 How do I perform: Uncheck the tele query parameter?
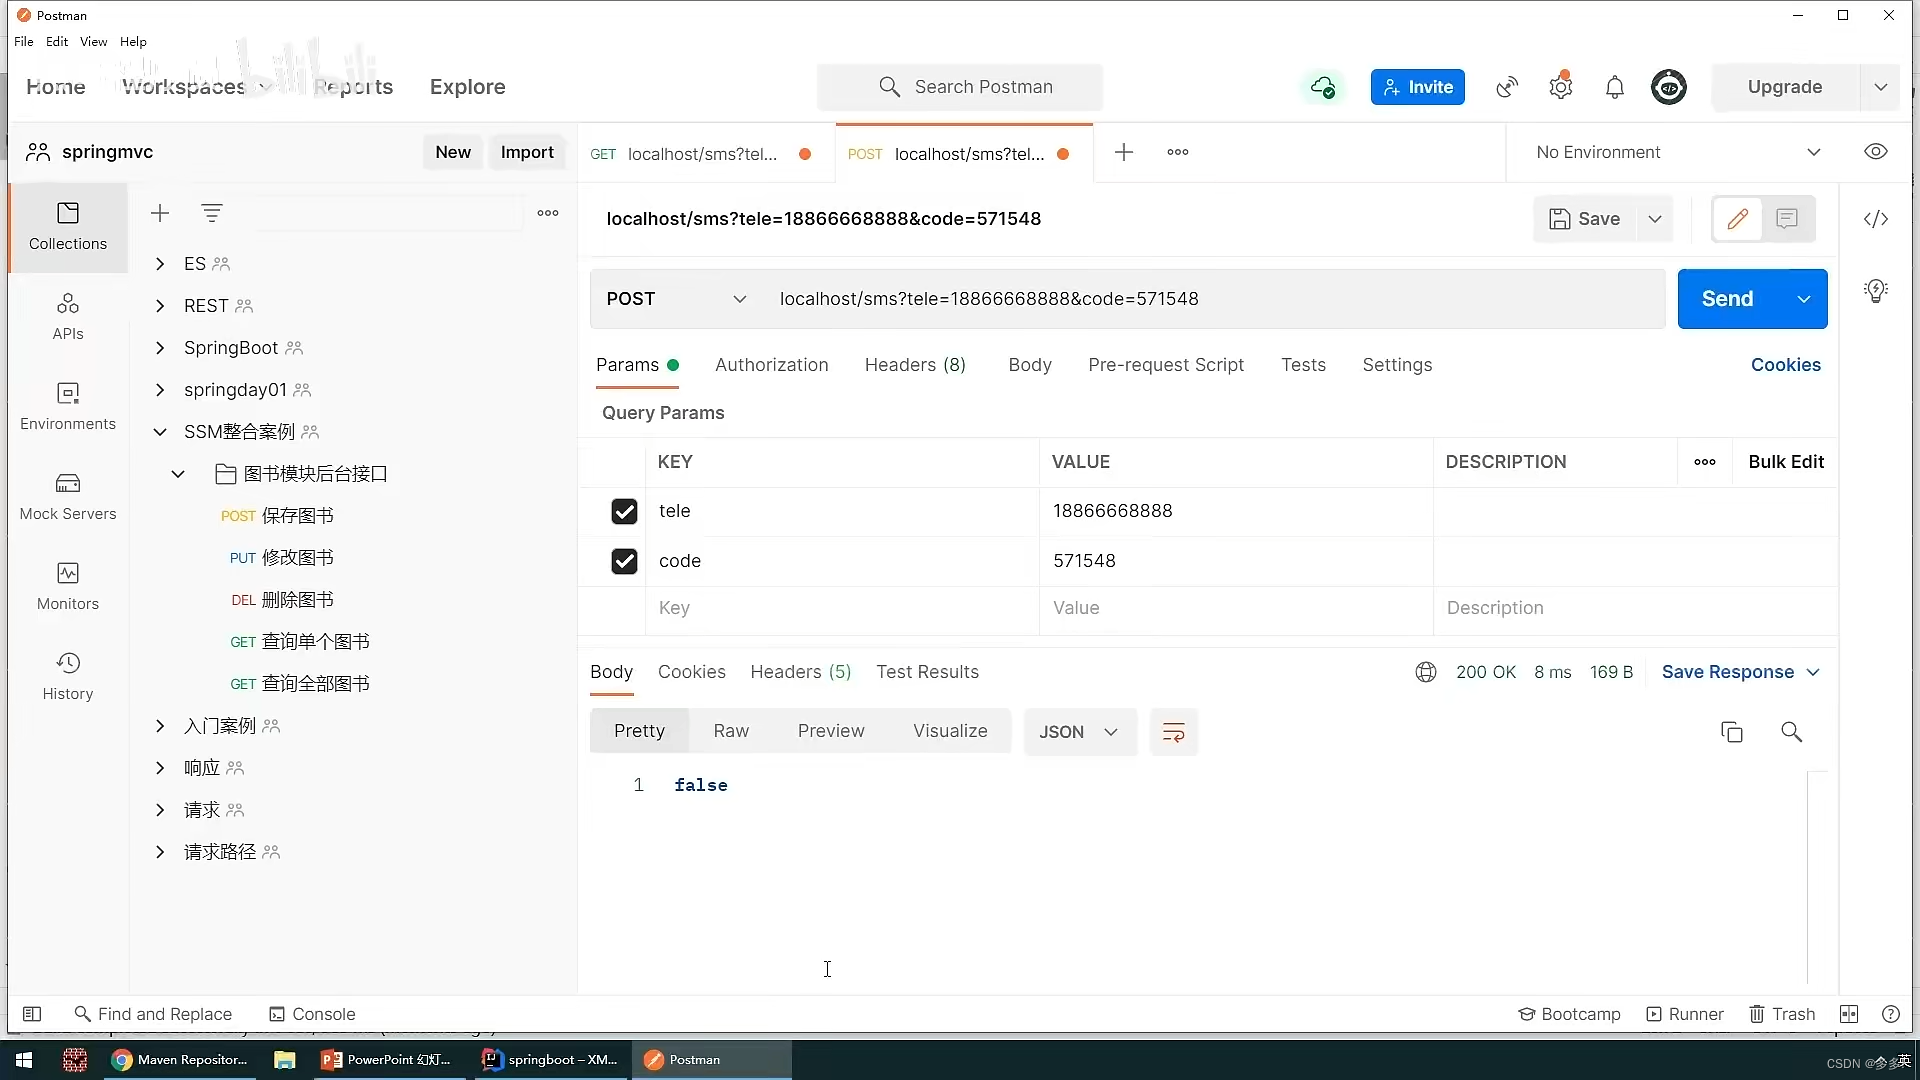[624, 511]
